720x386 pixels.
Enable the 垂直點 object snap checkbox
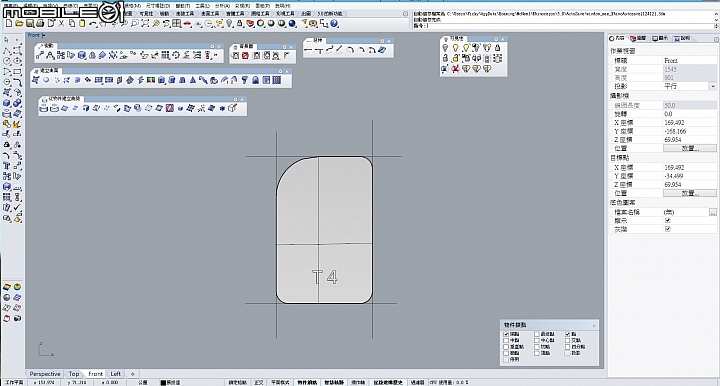(x=506, y=347)
